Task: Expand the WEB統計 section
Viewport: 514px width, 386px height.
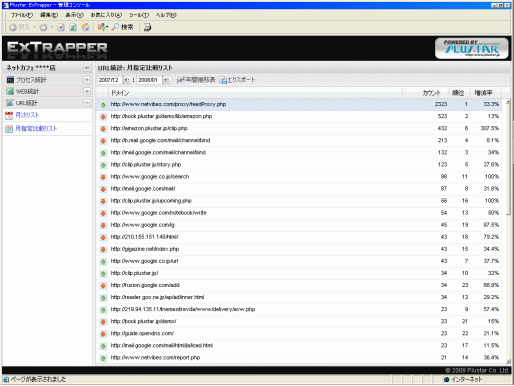Action: pyautogui.click(x=87, y=91)
